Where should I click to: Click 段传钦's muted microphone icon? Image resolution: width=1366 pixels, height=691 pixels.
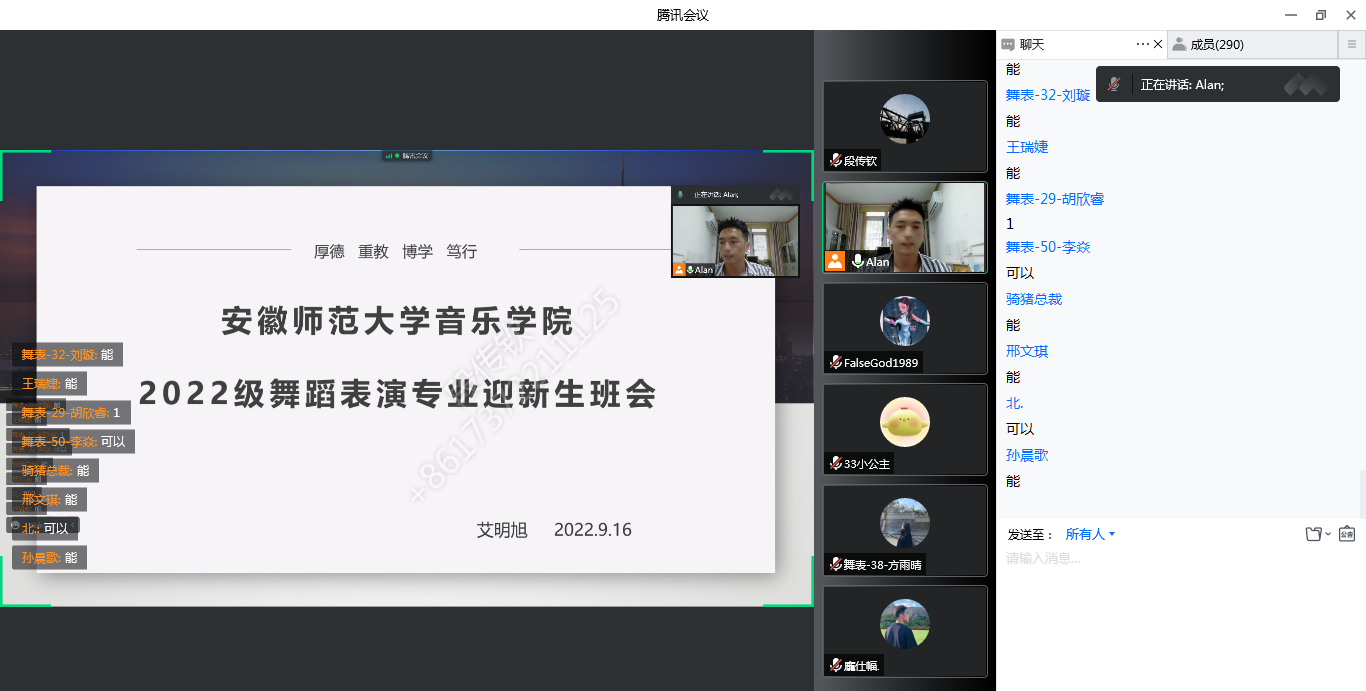click(x=835, y=161)
